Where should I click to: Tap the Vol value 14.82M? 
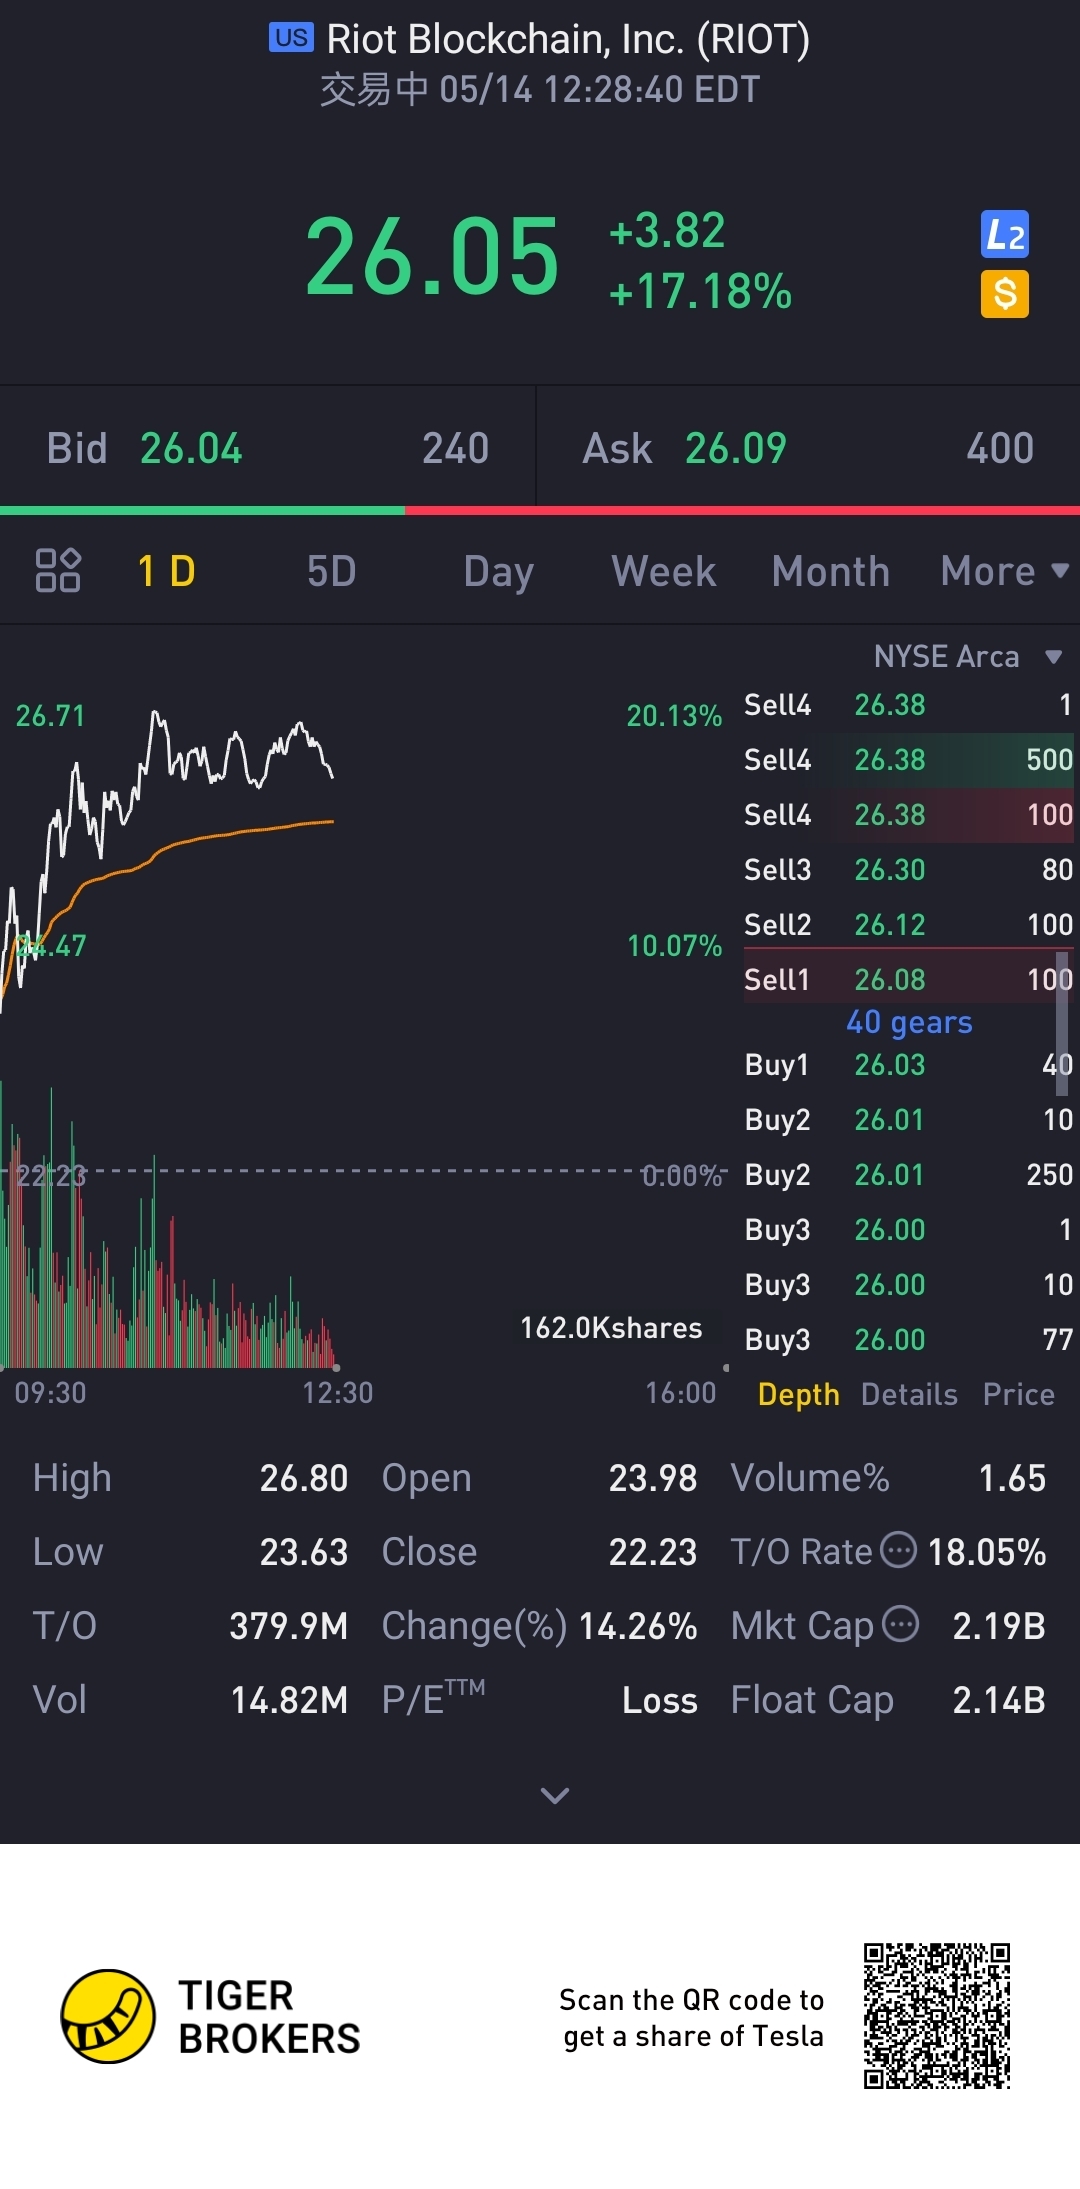tap(290, 1700)
